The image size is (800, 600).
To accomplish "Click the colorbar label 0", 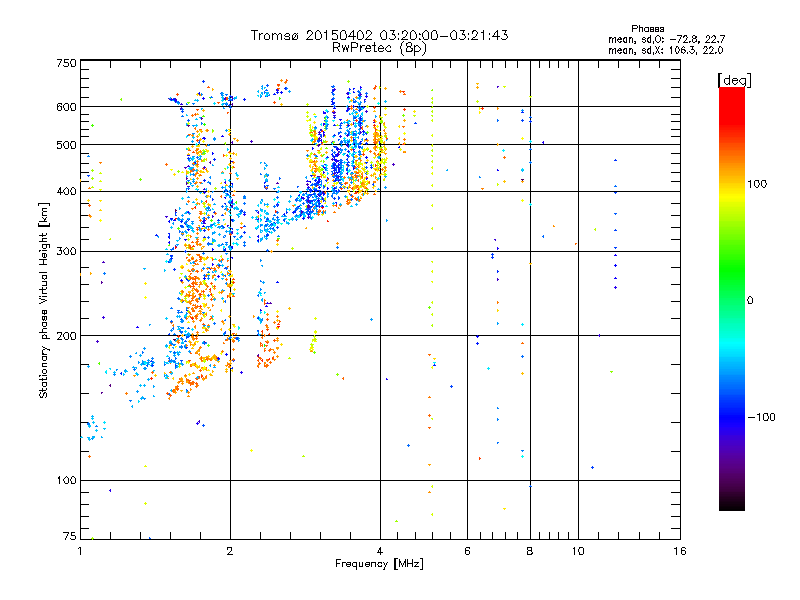I will (749, 301).
